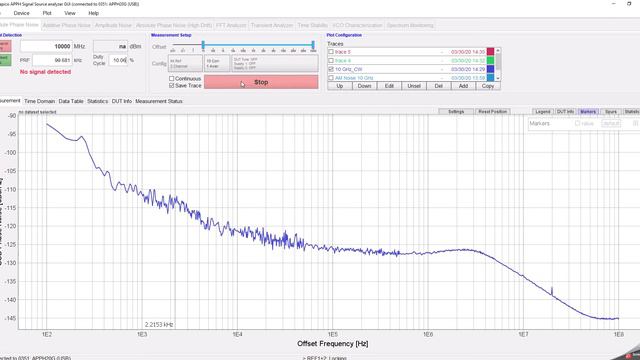Screen dimensions: 640x360
Task: Toggle the Spurs button
Action: pyautogui.click(x=611, y=111)
